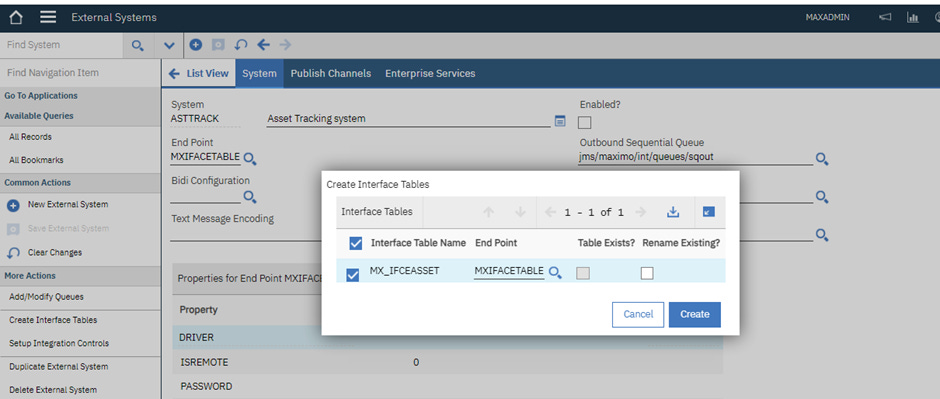Click the New Record plus icon in toolbar
The width and height of the screenshot is (940, 399).
pyautogui.click(x=195, y=45)
